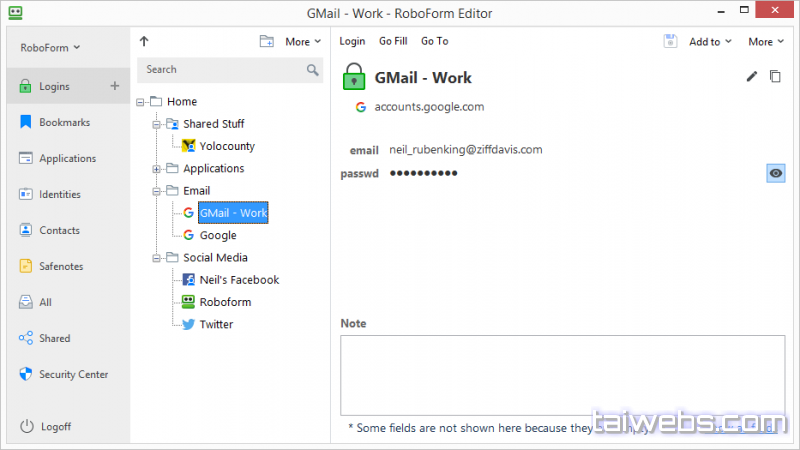Click the save disk icon
This screenshot has width=800, height=450.
coord(671,41)
